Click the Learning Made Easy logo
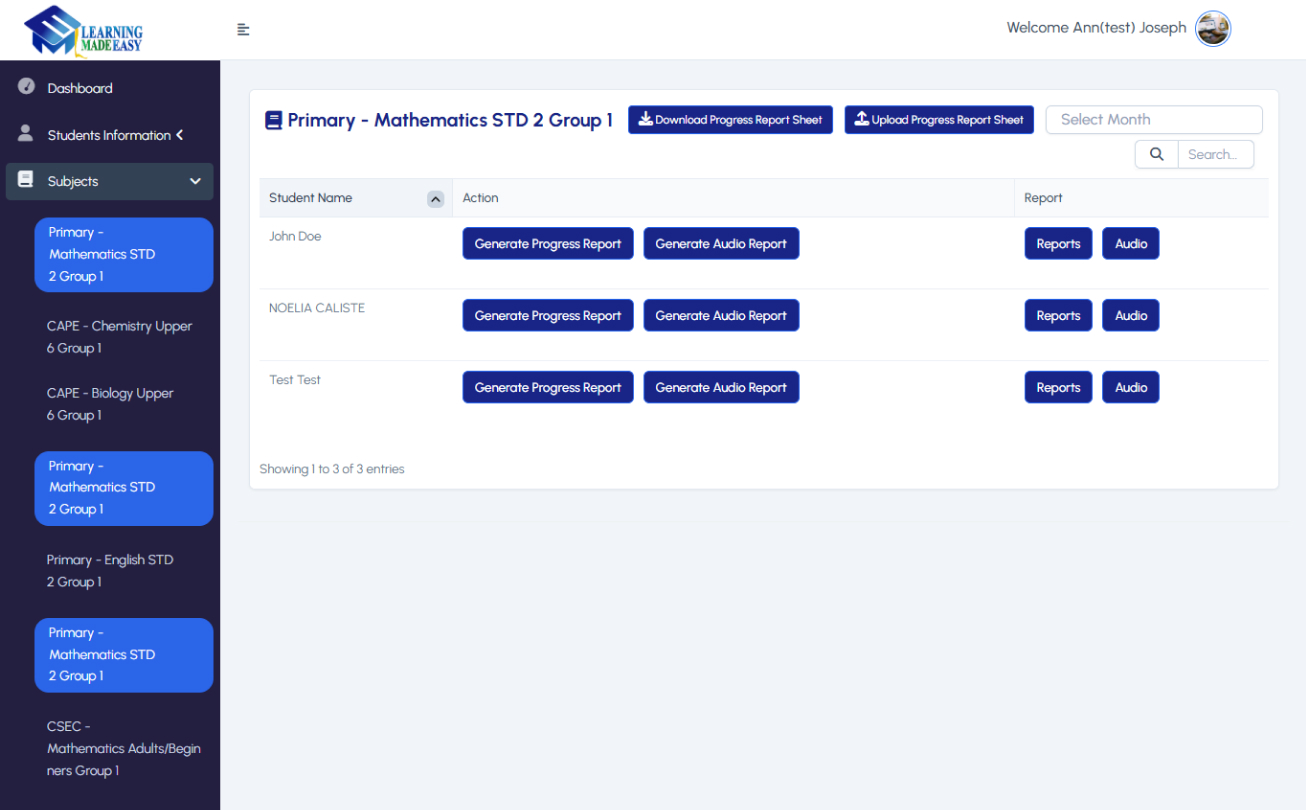This screenshot has height=810, width=1306. pyautogui.click(x=84, y=30)
